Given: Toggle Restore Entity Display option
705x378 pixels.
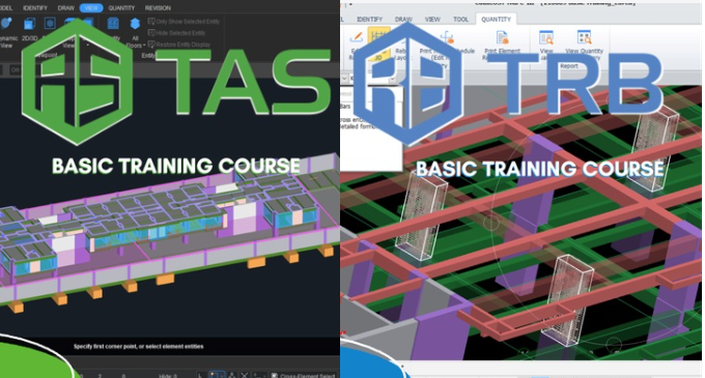Looking at the screenshot, I should pyautogui.click(x=179, y=44).
